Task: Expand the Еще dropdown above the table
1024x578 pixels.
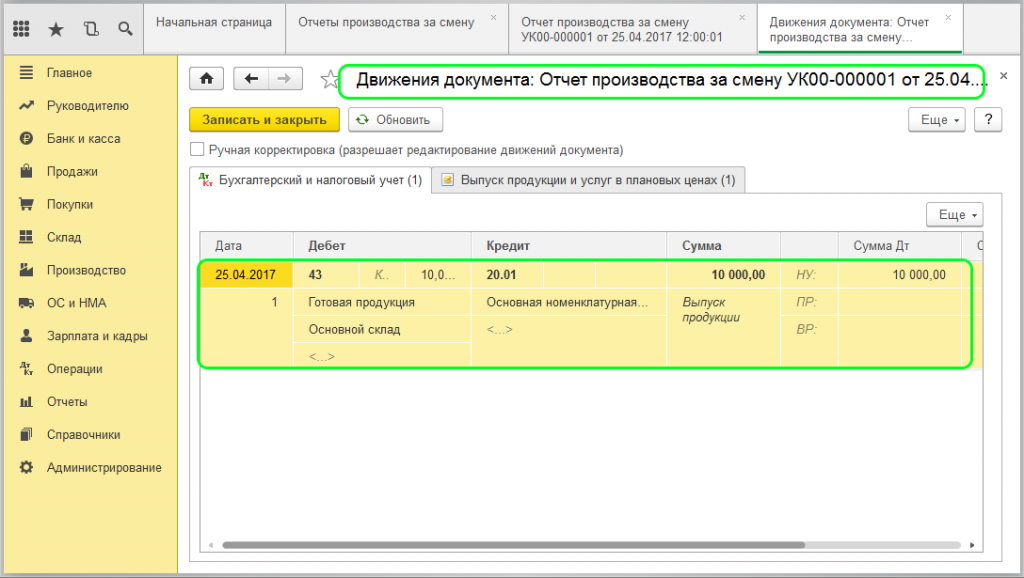Action: click(x=955, y=215)
